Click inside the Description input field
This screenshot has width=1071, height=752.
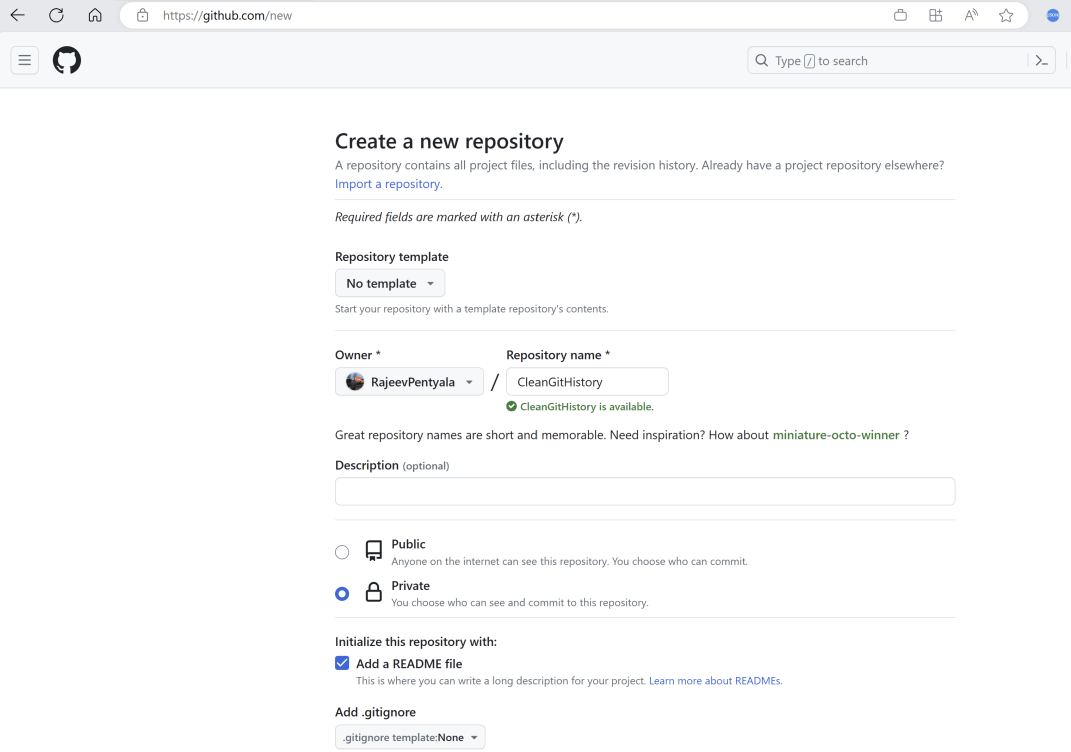tap(644, 491)
